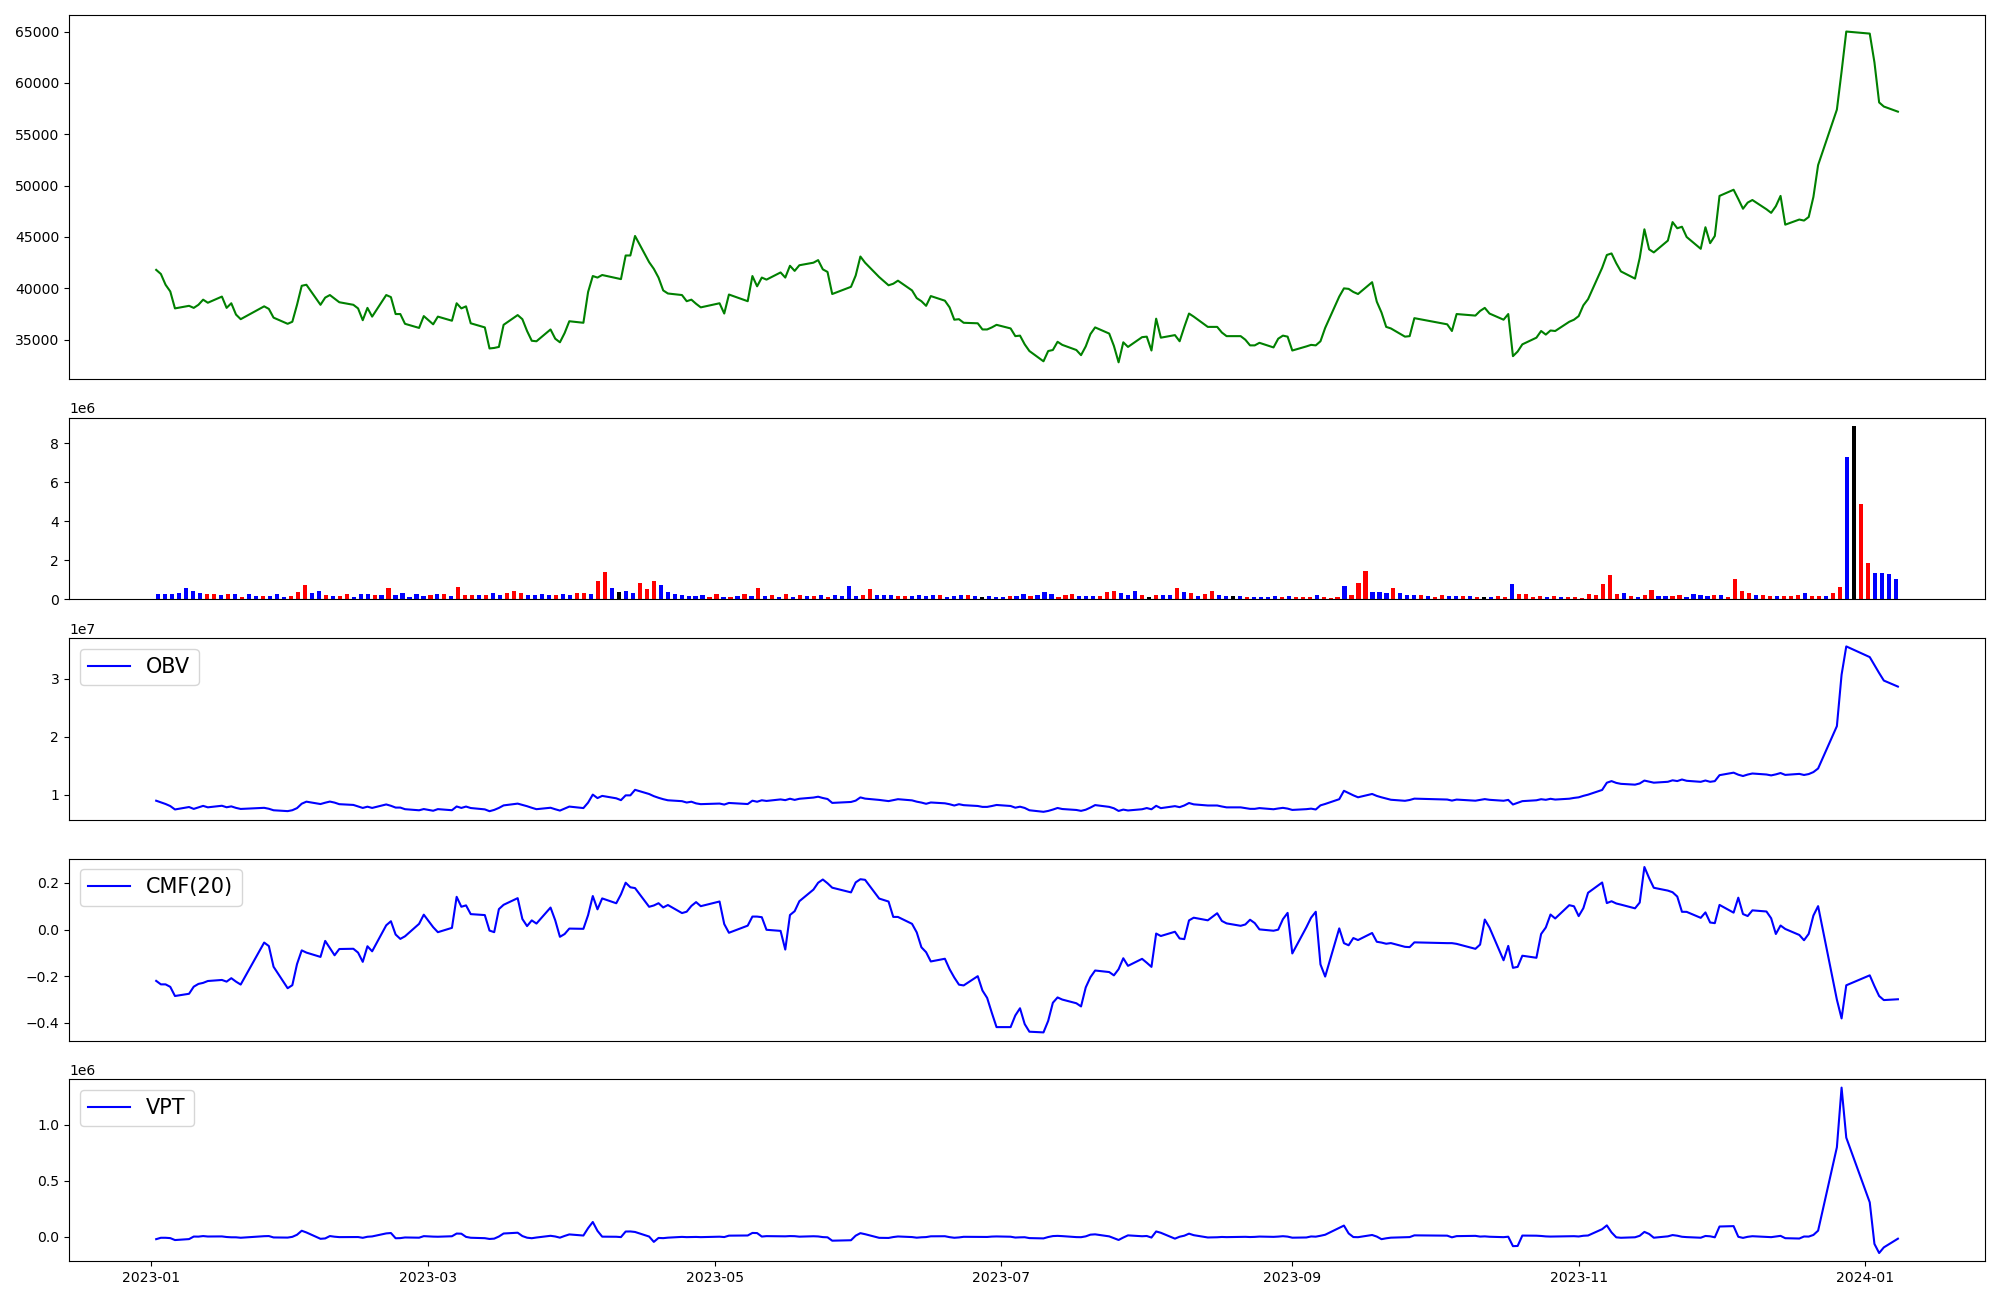
Task: Select the 2023-03 x-axis date label
Action: (428, 1277)
